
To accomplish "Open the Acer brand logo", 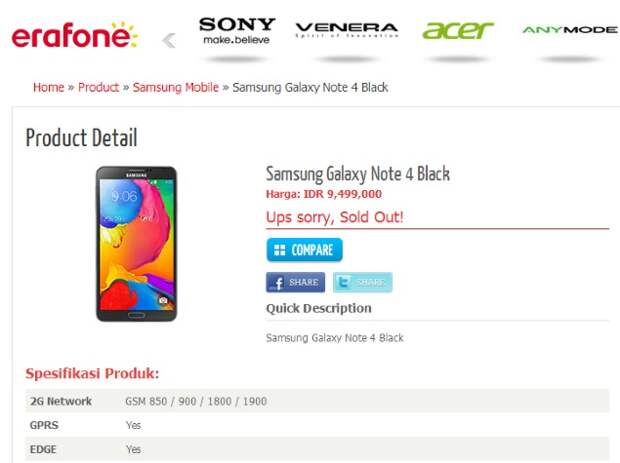I will (458, 30).
